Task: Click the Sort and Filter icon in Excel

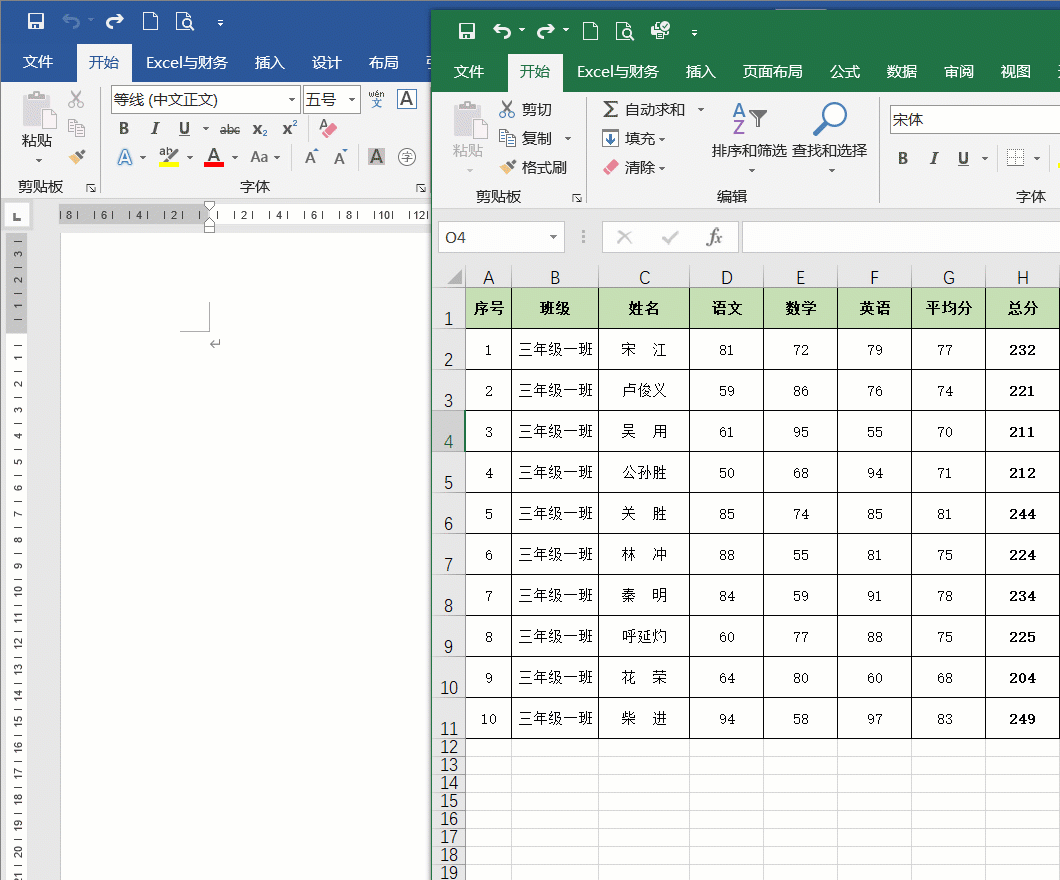Action: point(748,119)
